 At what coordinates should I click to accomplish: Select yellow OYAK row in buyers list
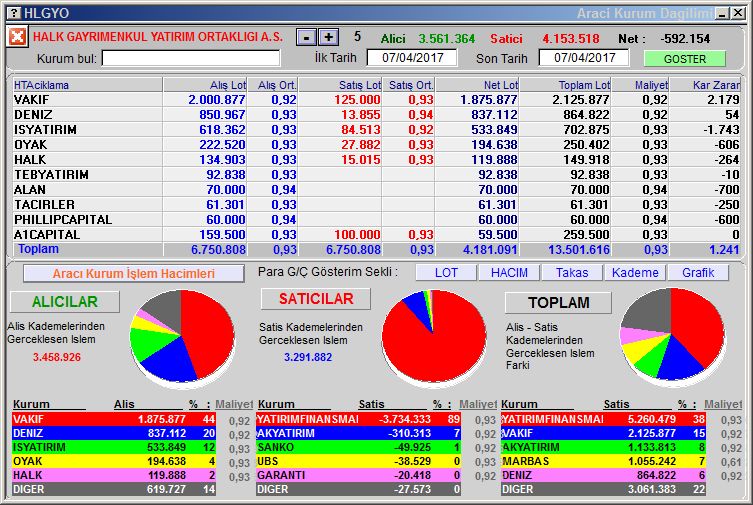click(114, 461)
